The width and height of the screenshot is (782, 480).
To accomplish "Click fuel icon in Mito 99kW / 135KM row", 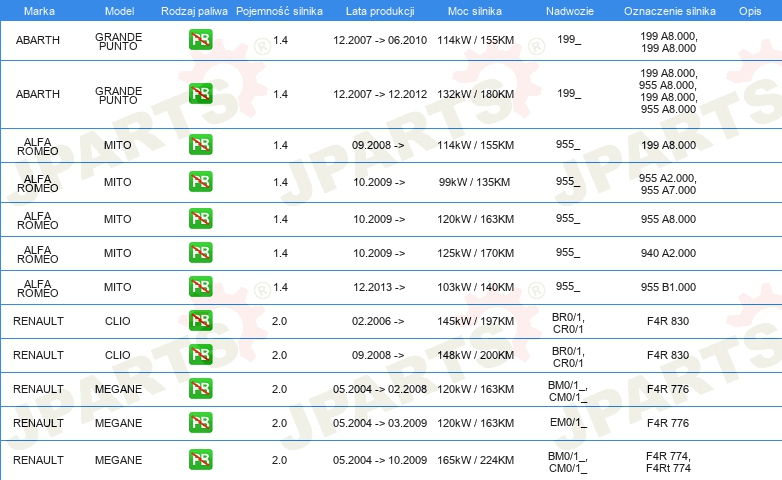I will (x=200, y=182).
